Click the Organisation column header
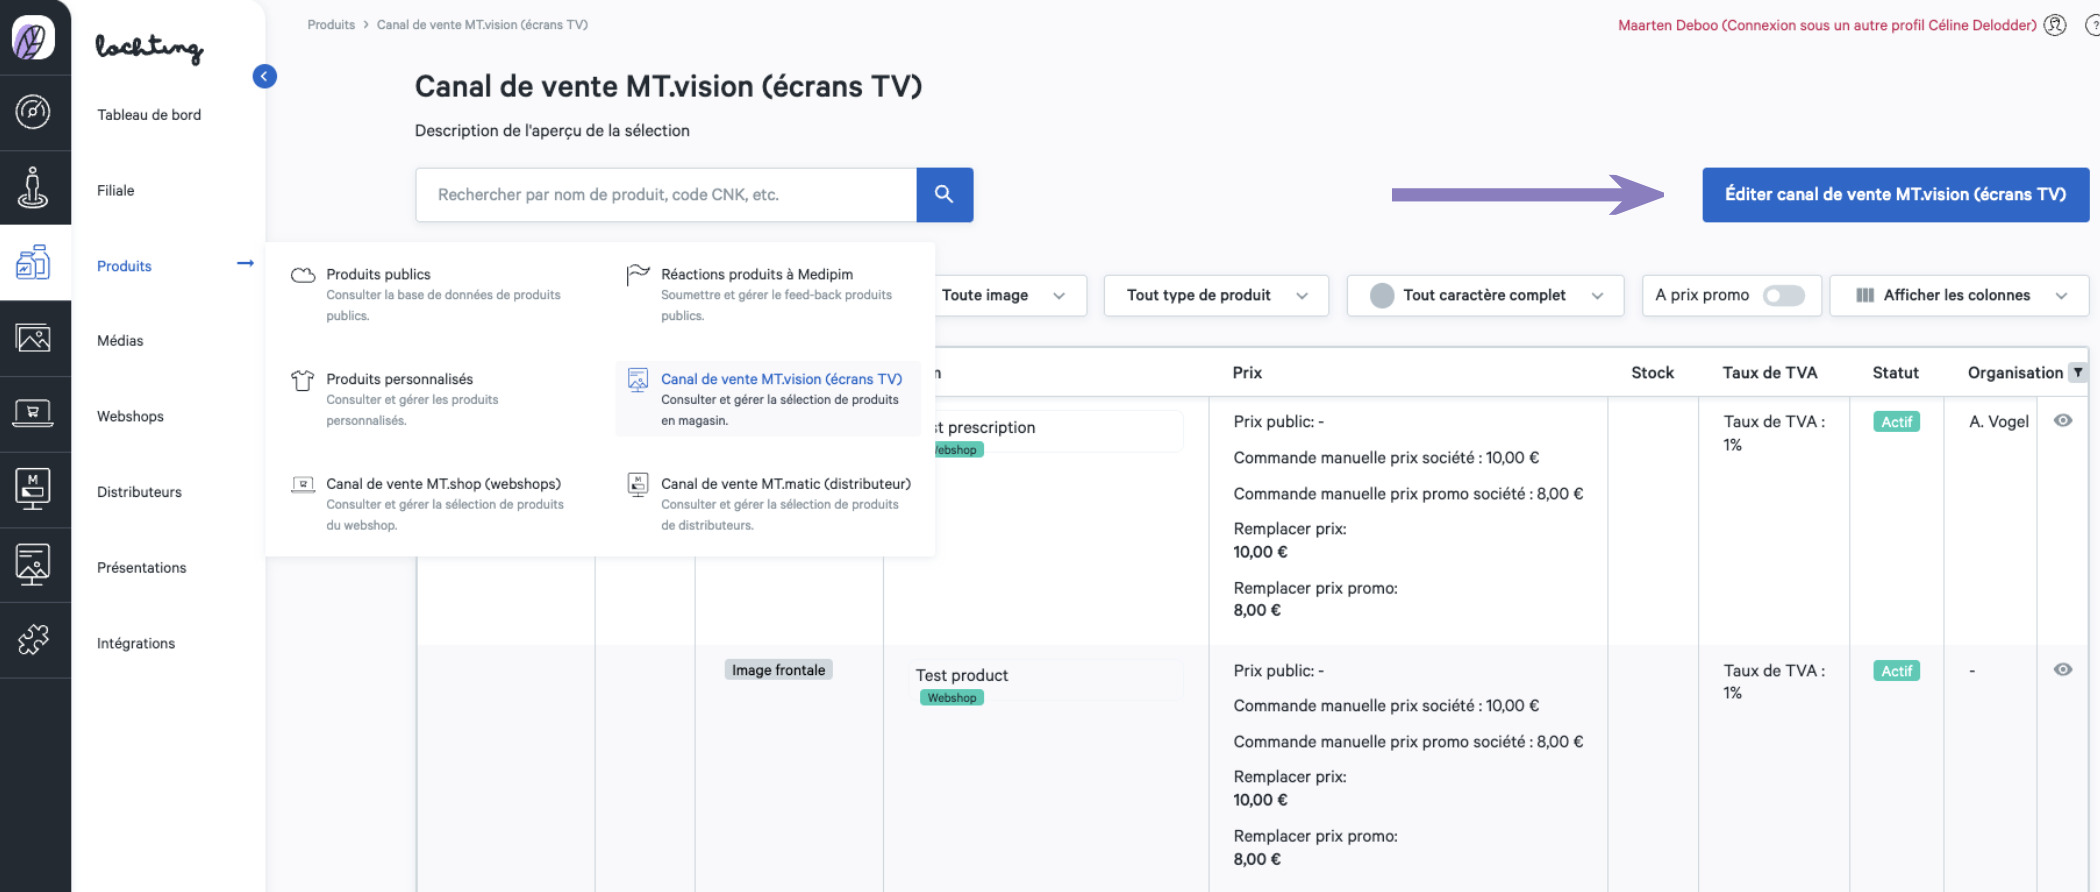 click(2015, 373)
